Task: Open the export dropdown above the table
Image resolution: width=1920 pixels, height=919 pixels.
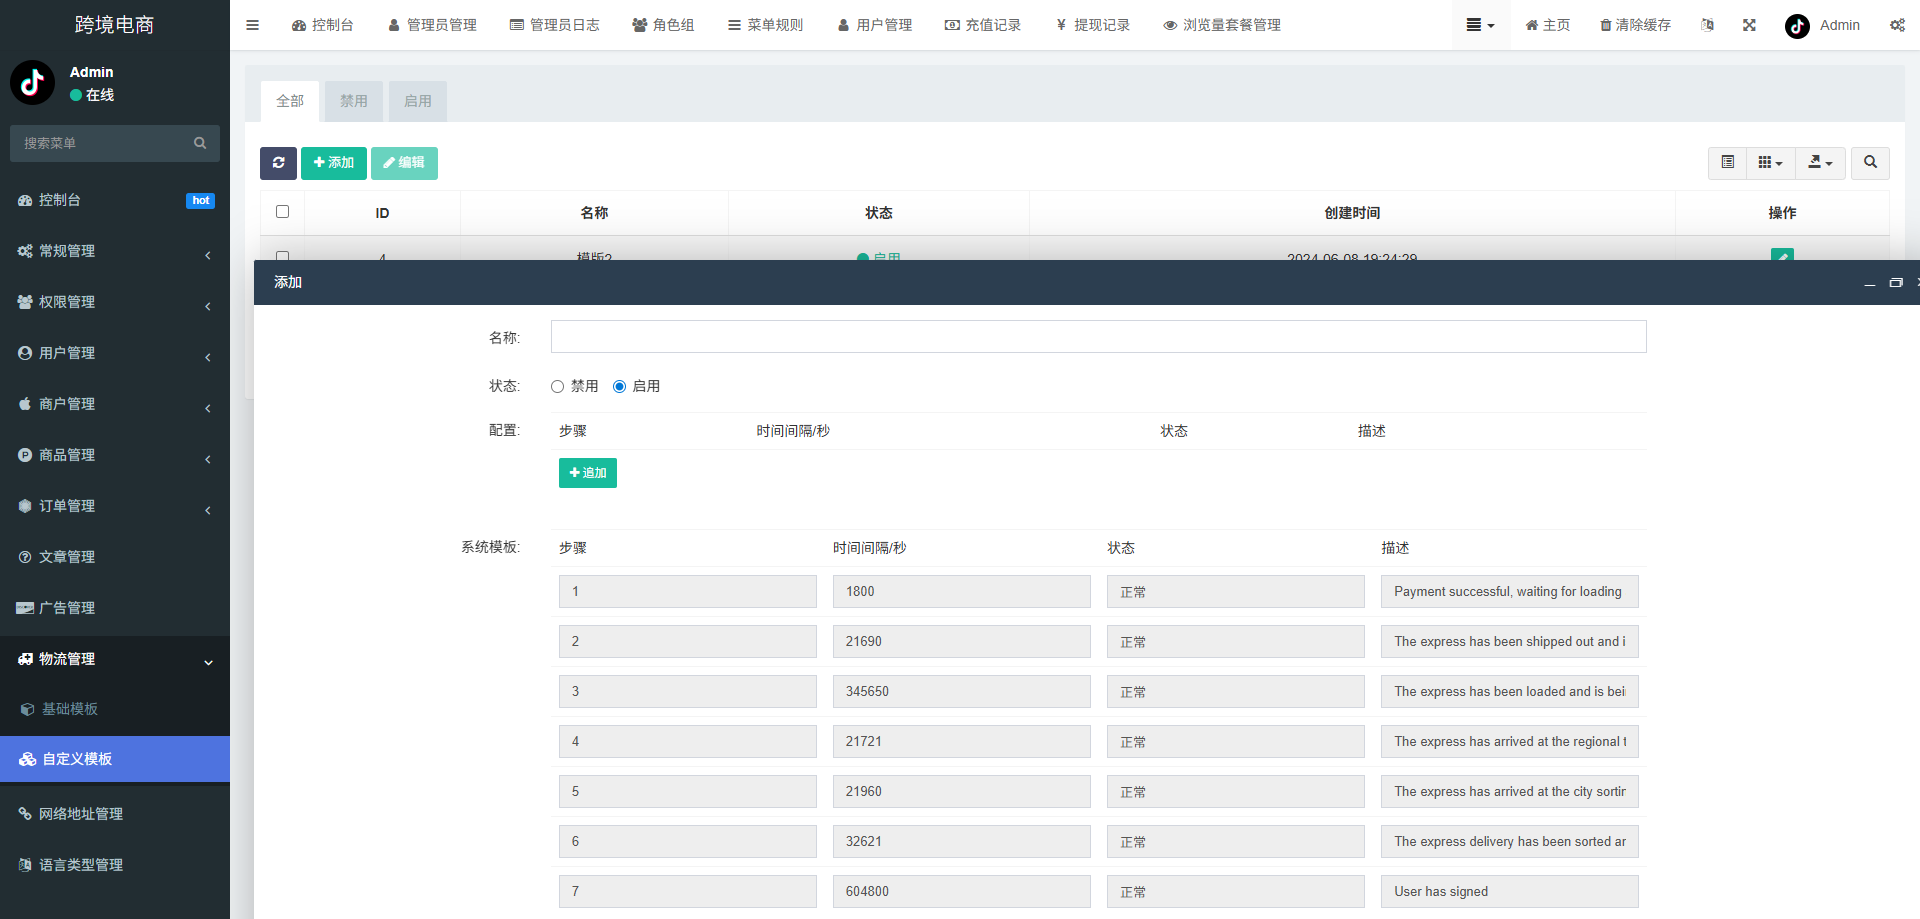Action: [x=1820, y=163]
